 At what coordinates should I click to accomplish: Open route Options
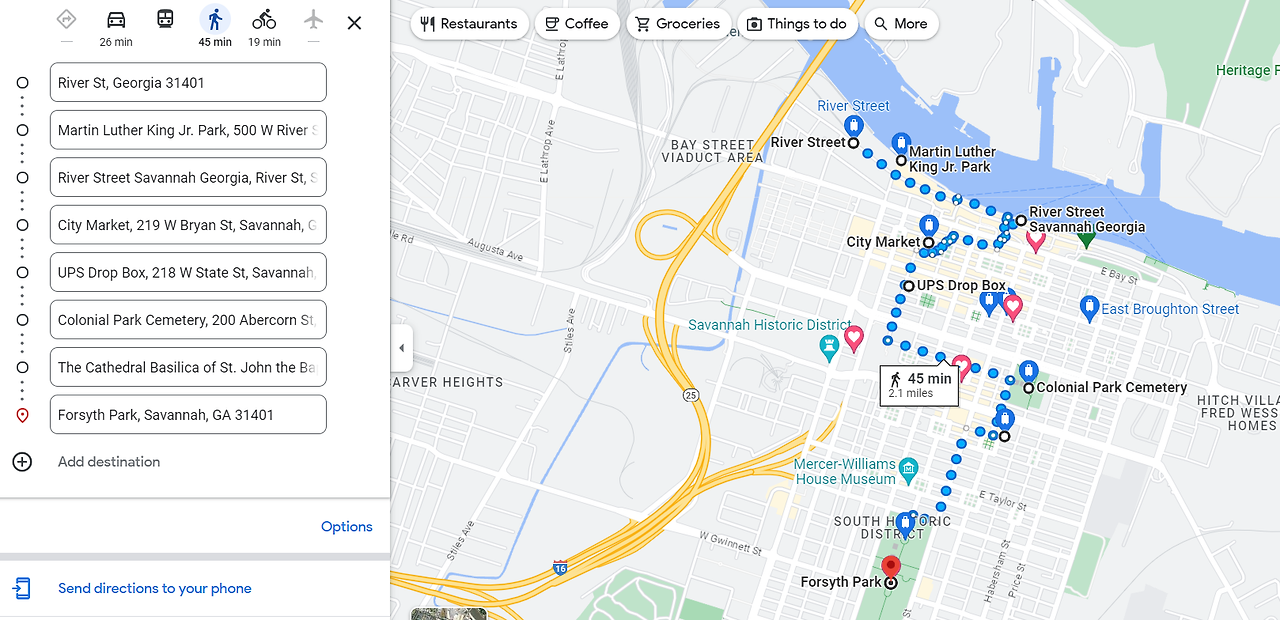(x=347, y=527)
